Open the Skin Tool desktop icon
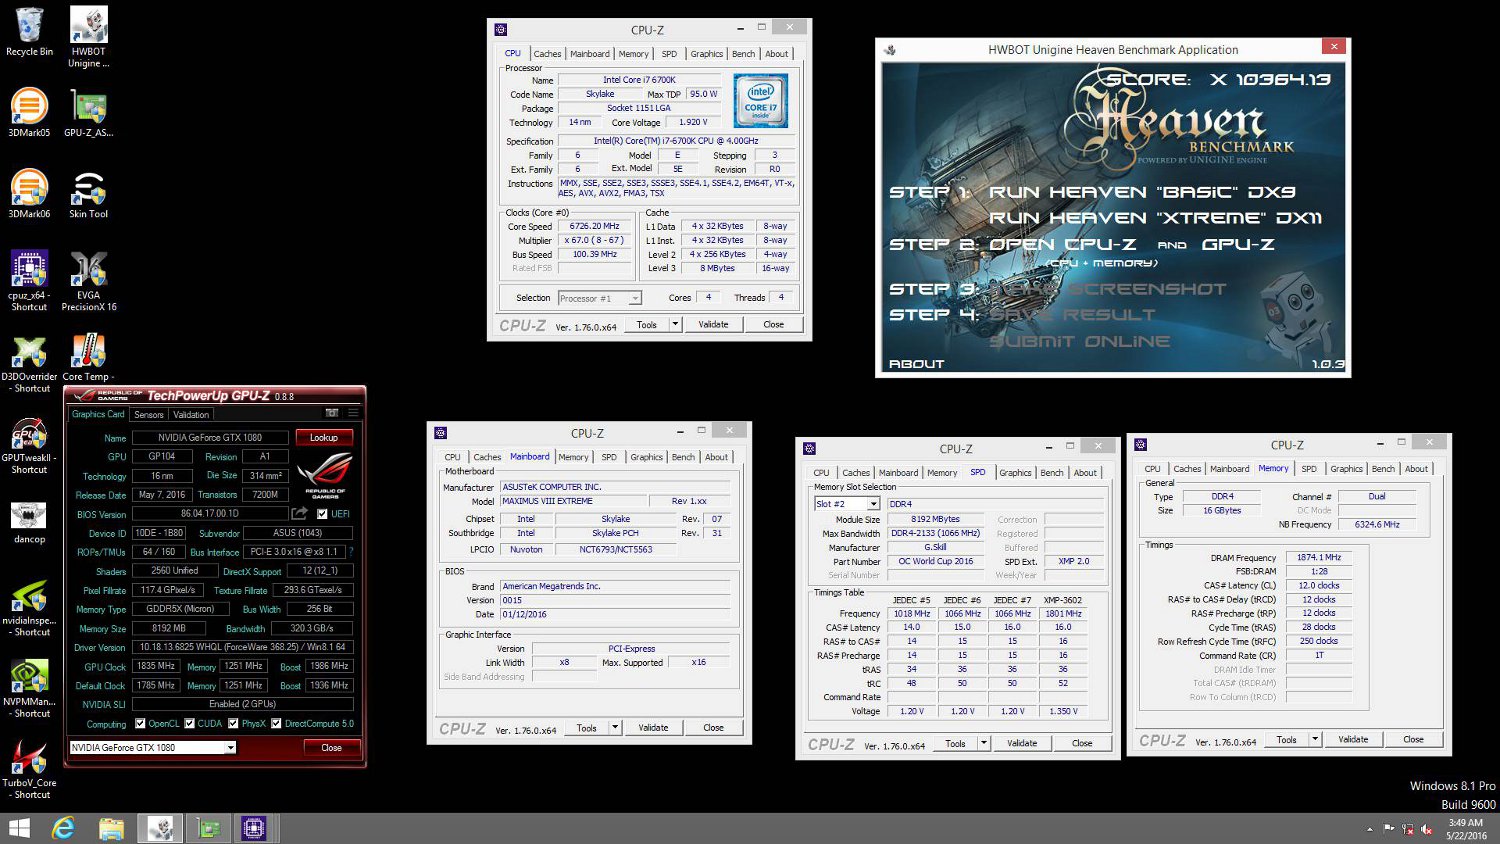Viewport: 1500px width, 844px height. coord(88,194)
